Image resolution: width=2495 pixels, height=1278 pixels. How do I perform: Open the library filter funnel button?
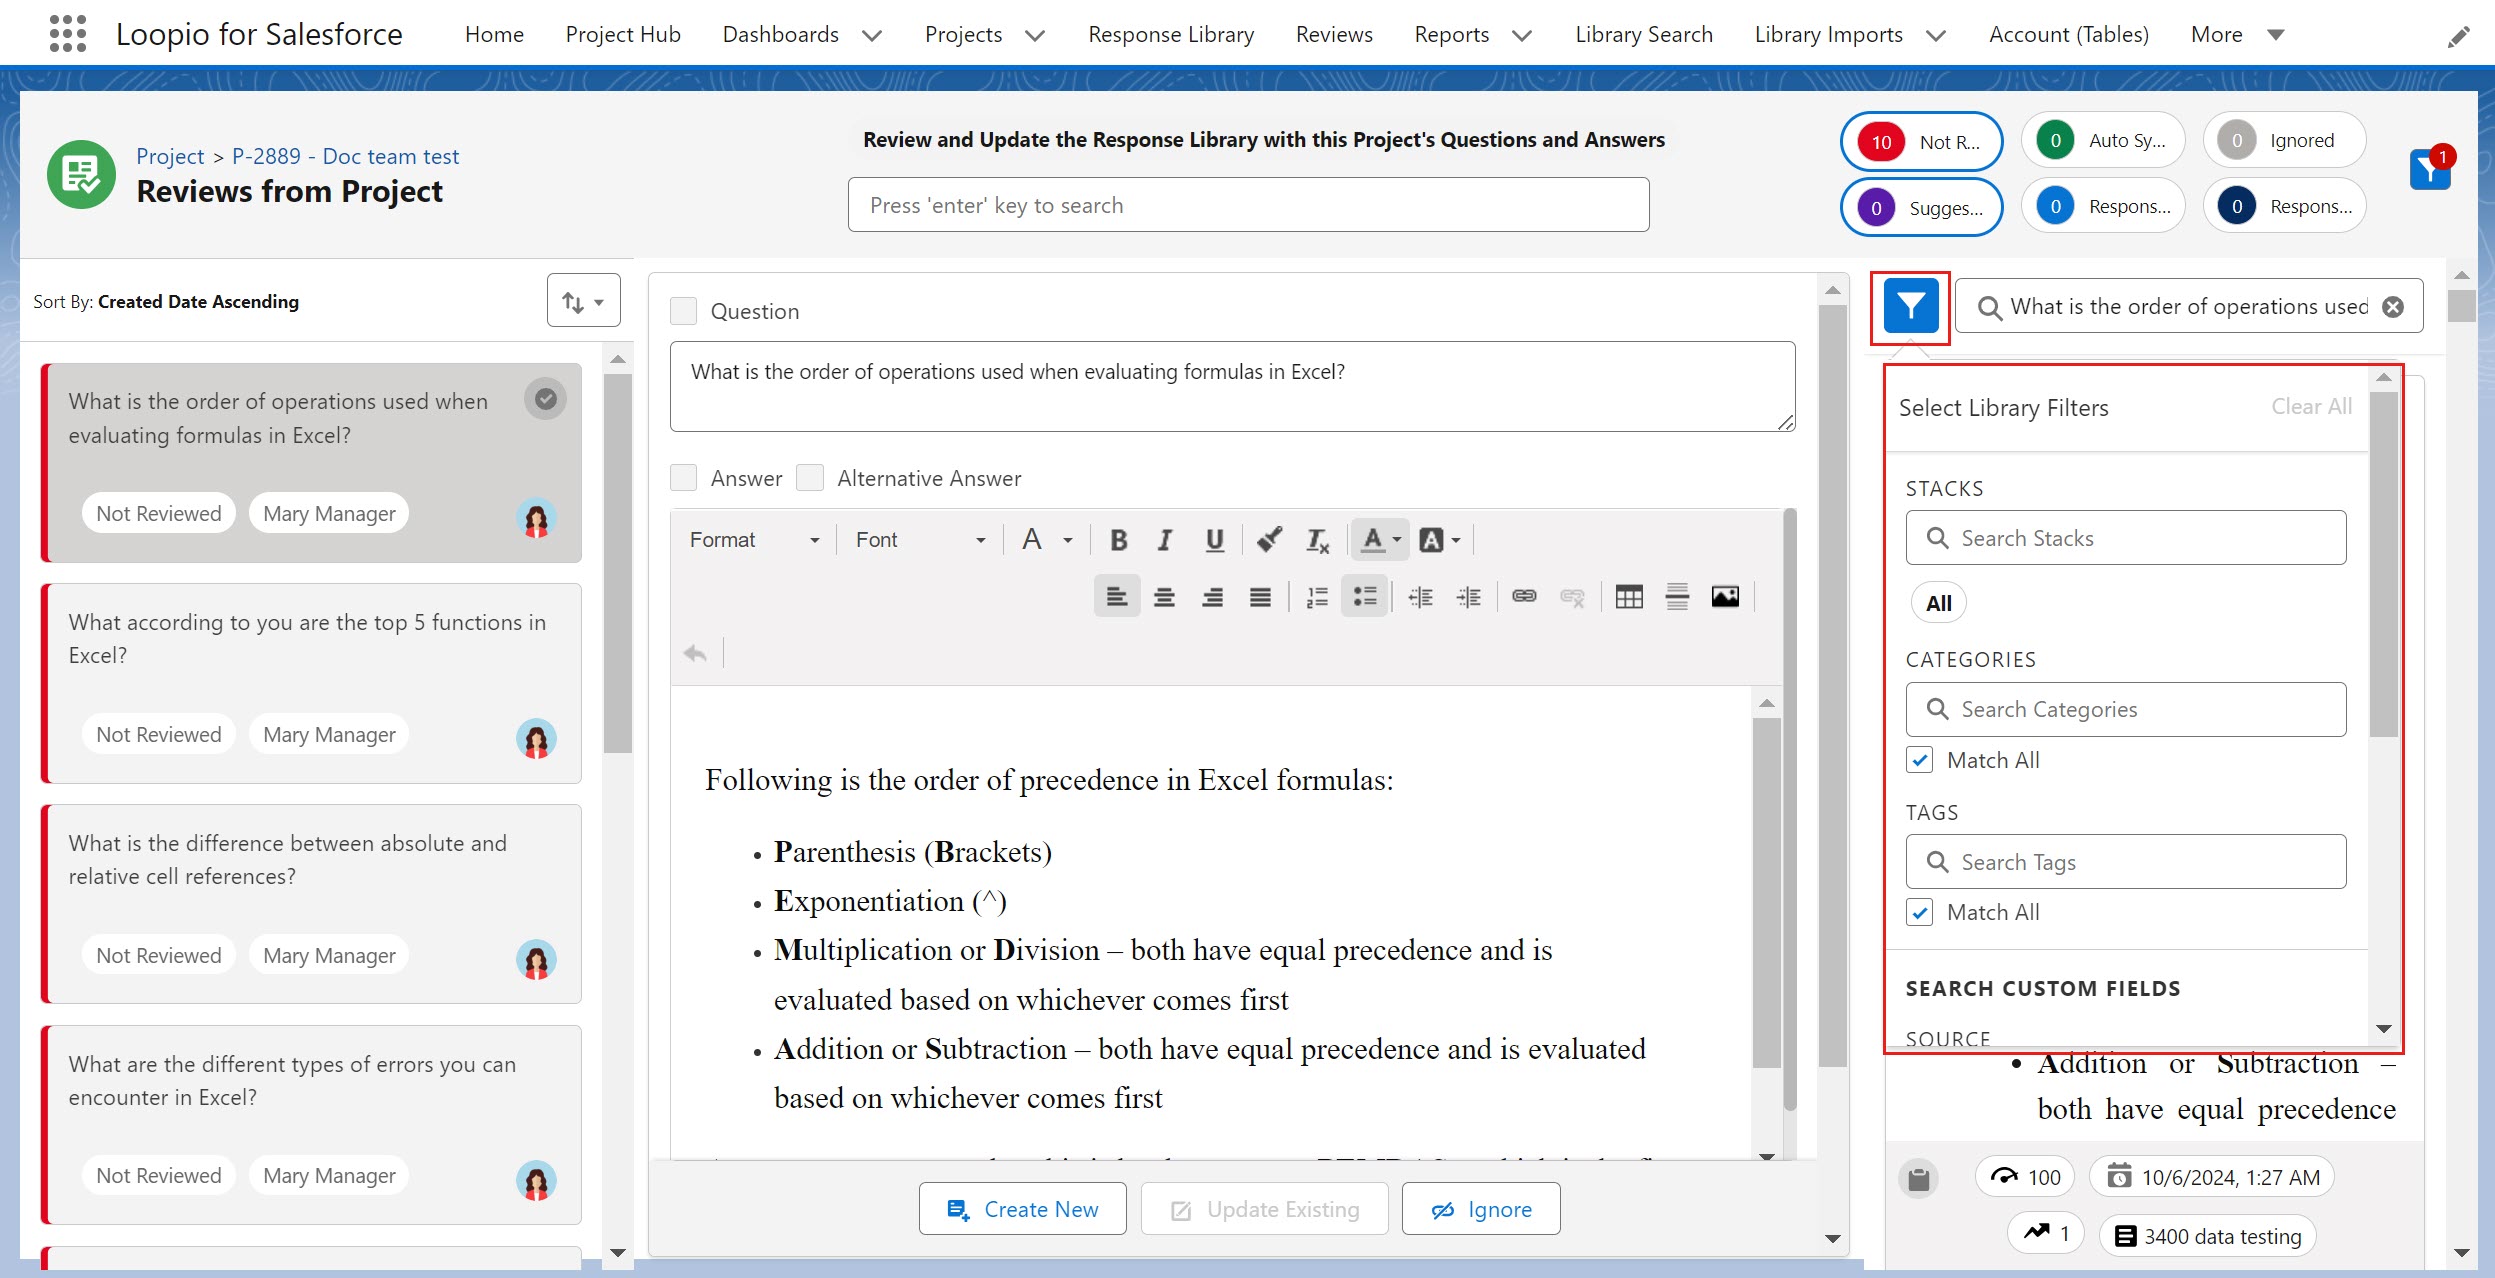1910,306
